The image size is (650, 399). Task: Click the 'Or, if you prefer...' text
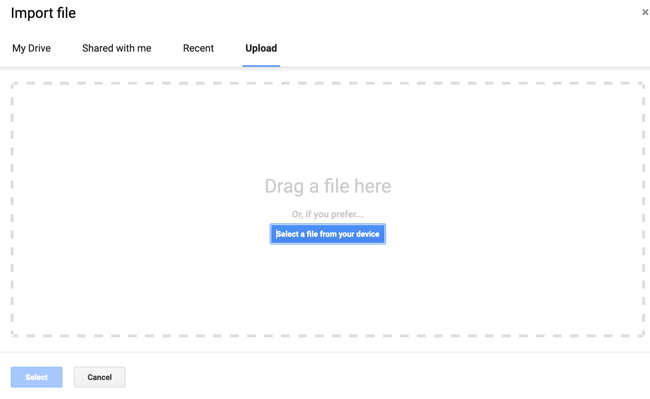point(327,214)
